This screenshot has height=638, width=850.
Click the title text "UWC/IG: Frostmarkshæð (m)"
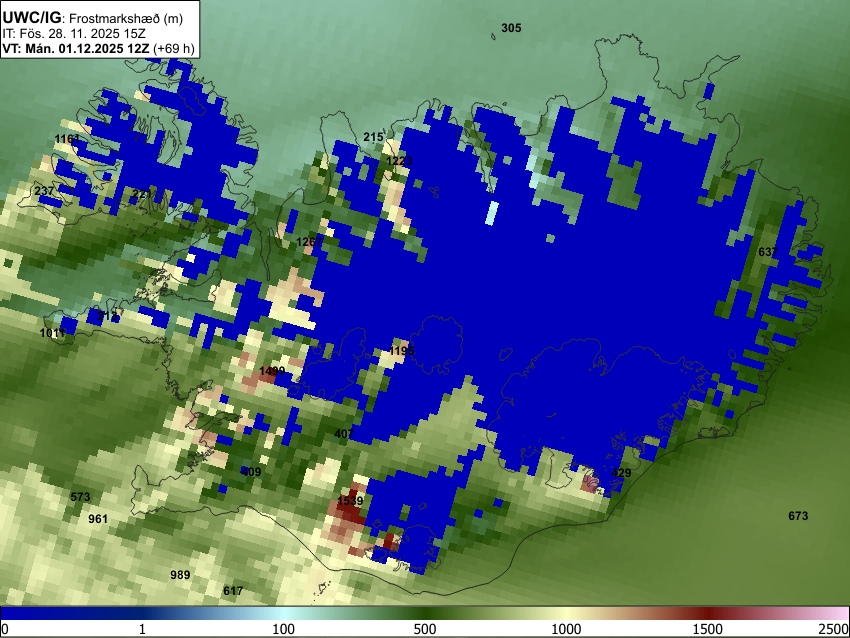coord(93,18)
